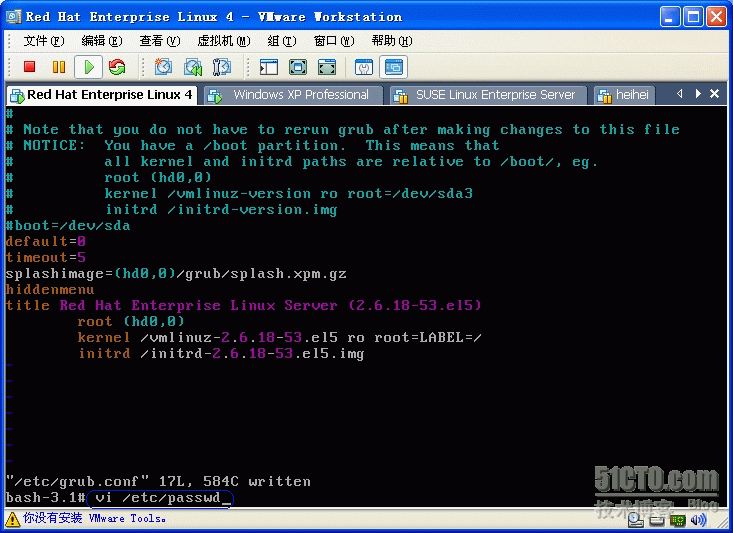This screenshot has width=733, height=533.
Task: Click the hard disk status icon
Action: [x=657, y=520]
